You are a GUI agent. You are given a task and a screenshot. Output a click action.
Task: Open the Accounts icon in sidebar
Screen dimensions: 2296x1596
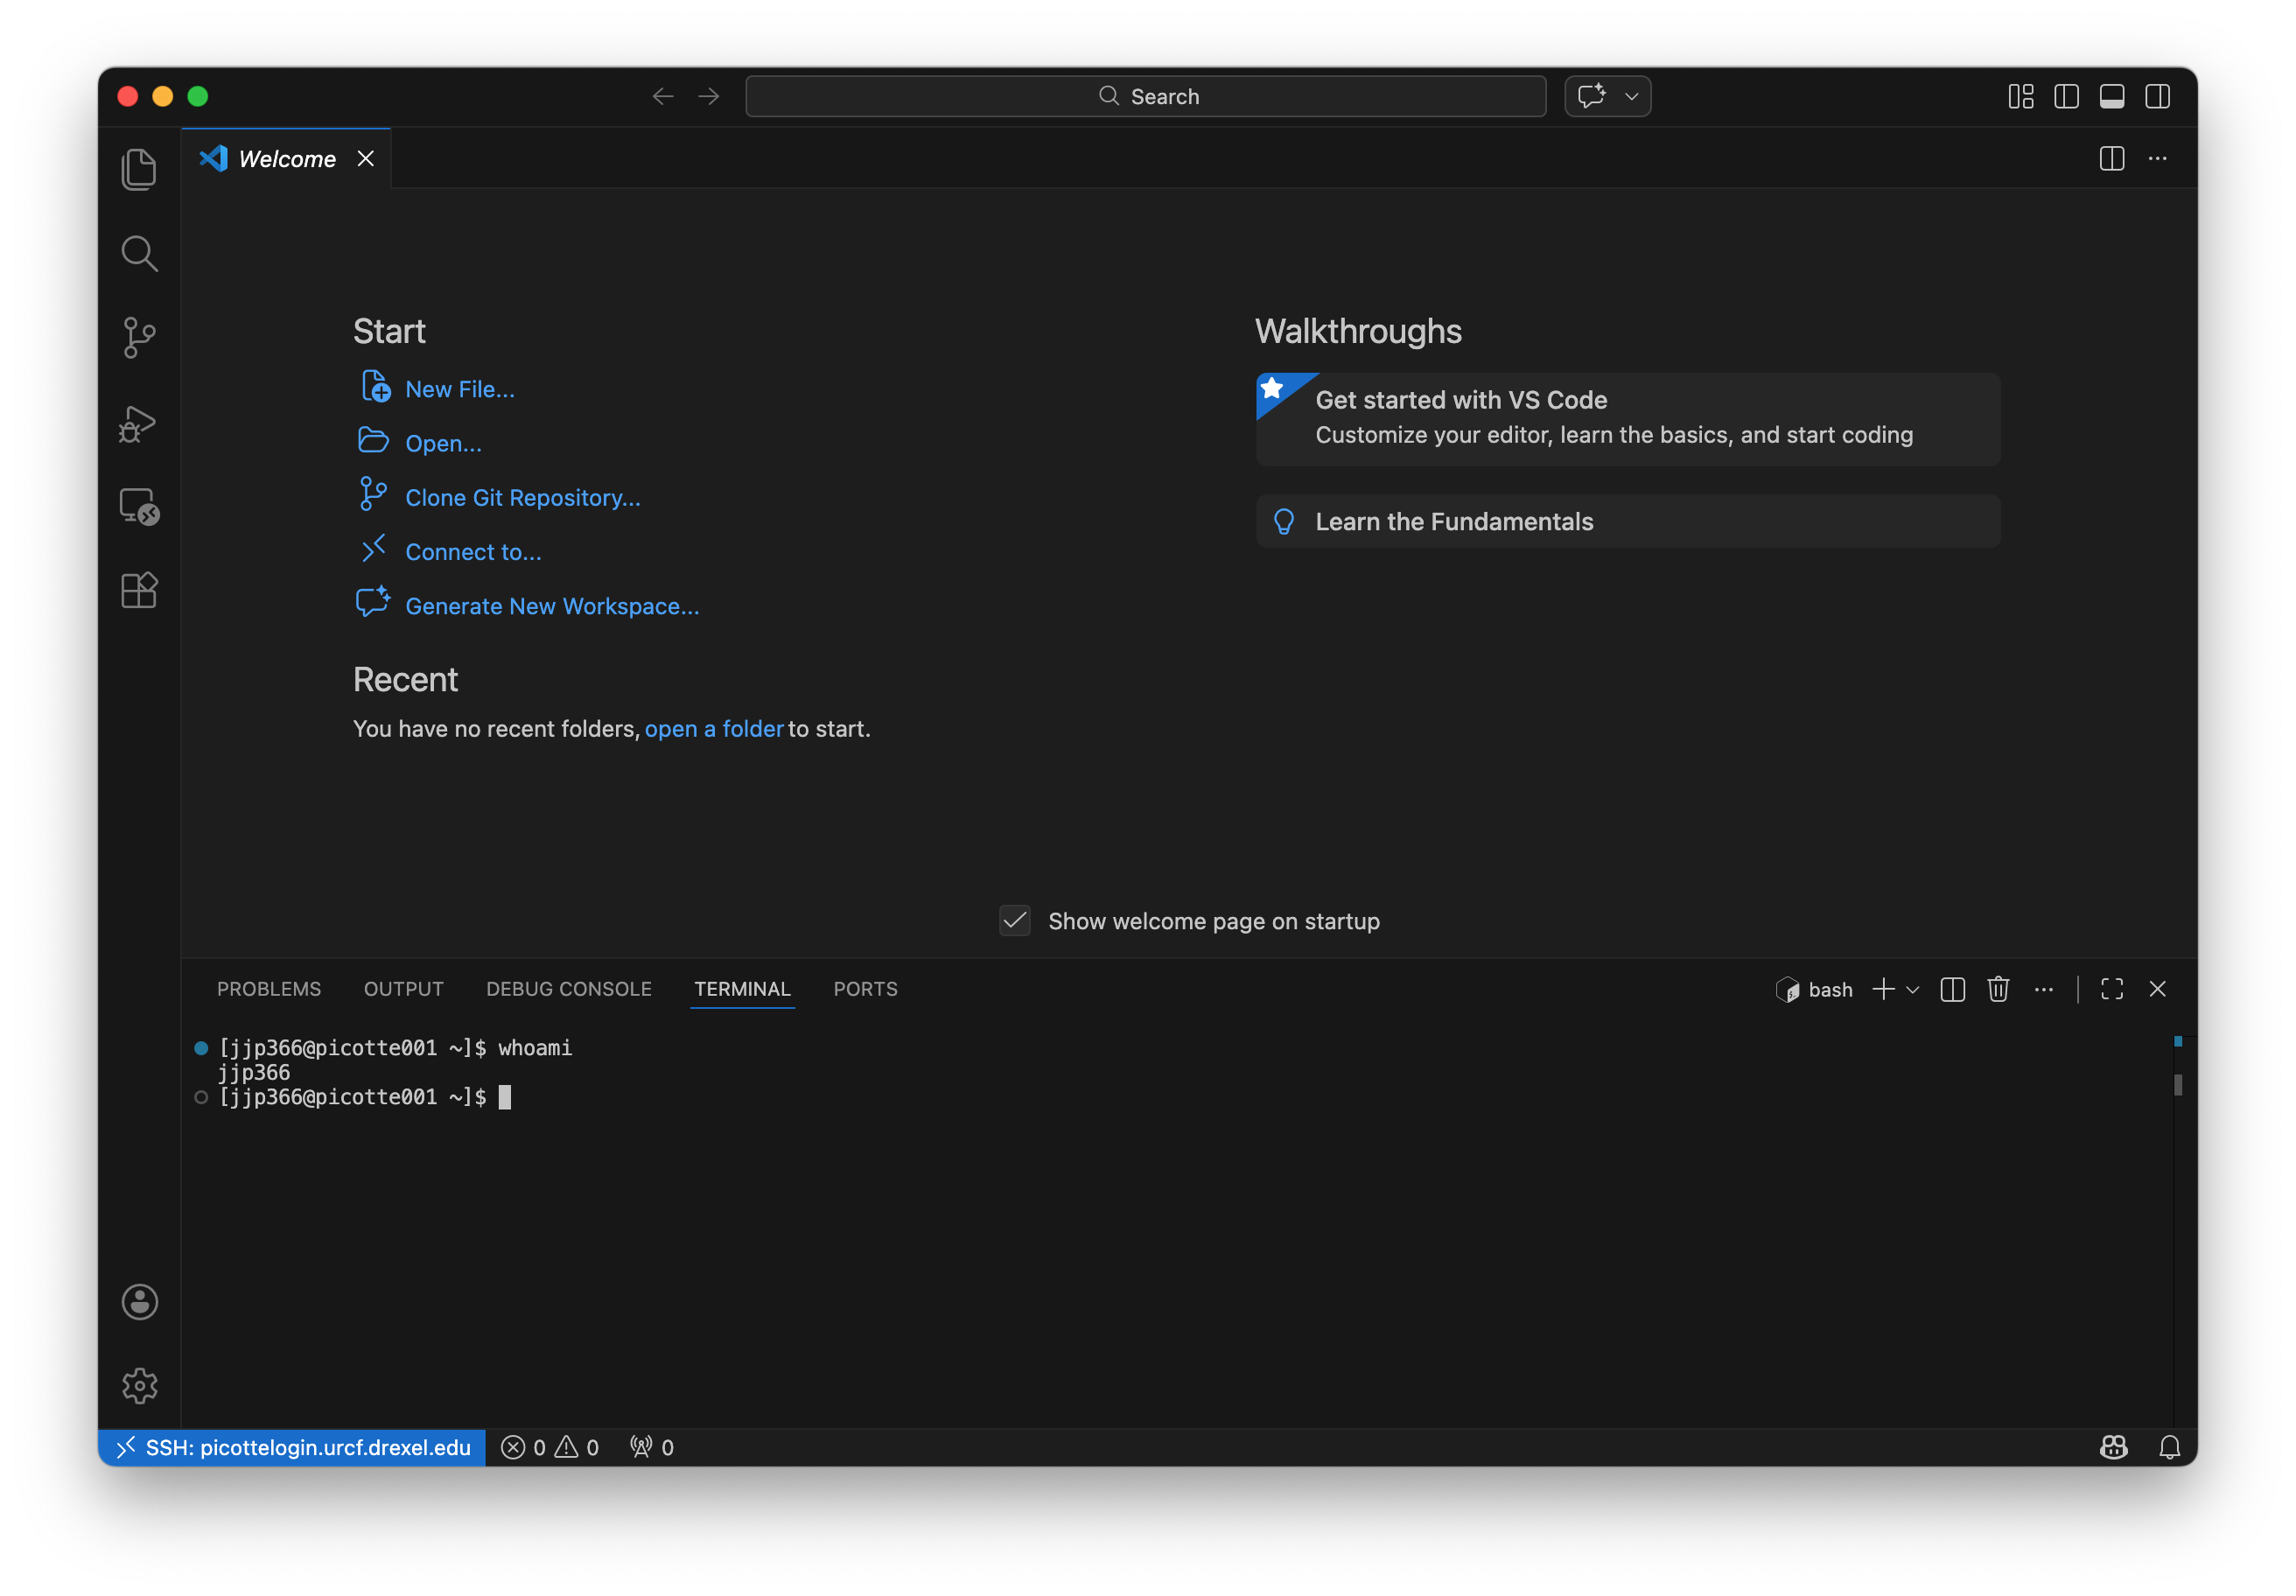pos(139,1301)
